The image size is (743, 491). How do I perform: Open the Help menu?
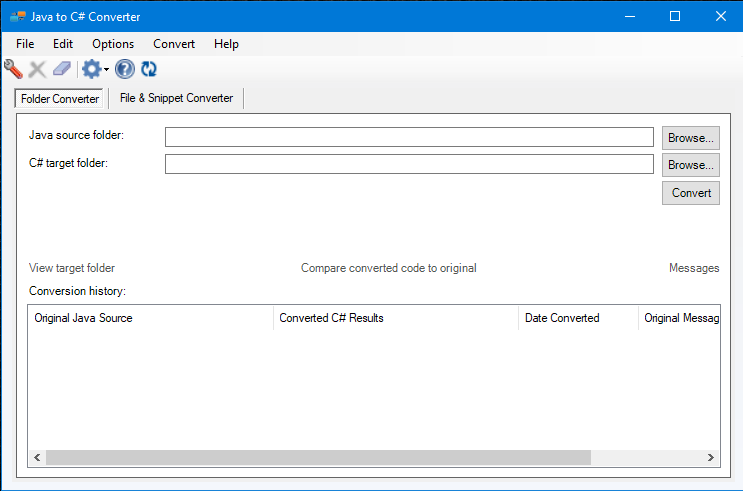[x=227, y=44]
